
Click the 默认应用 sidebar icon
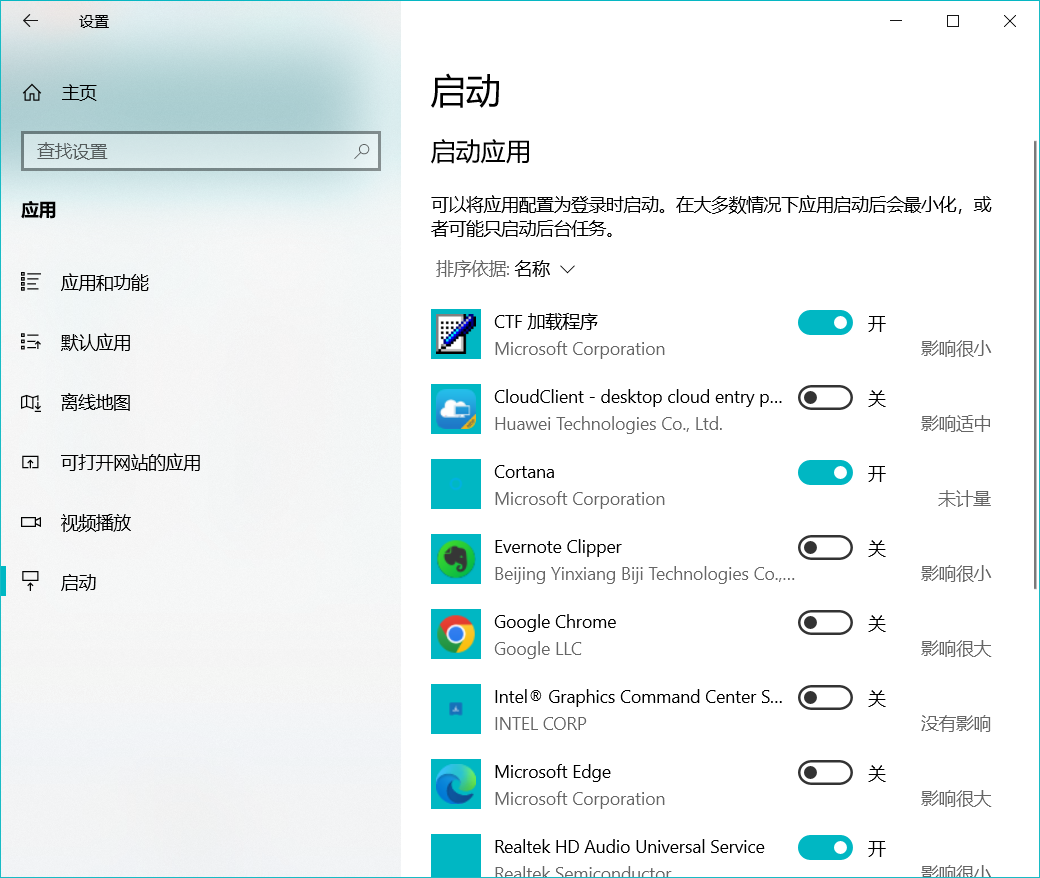pos(31,342)
